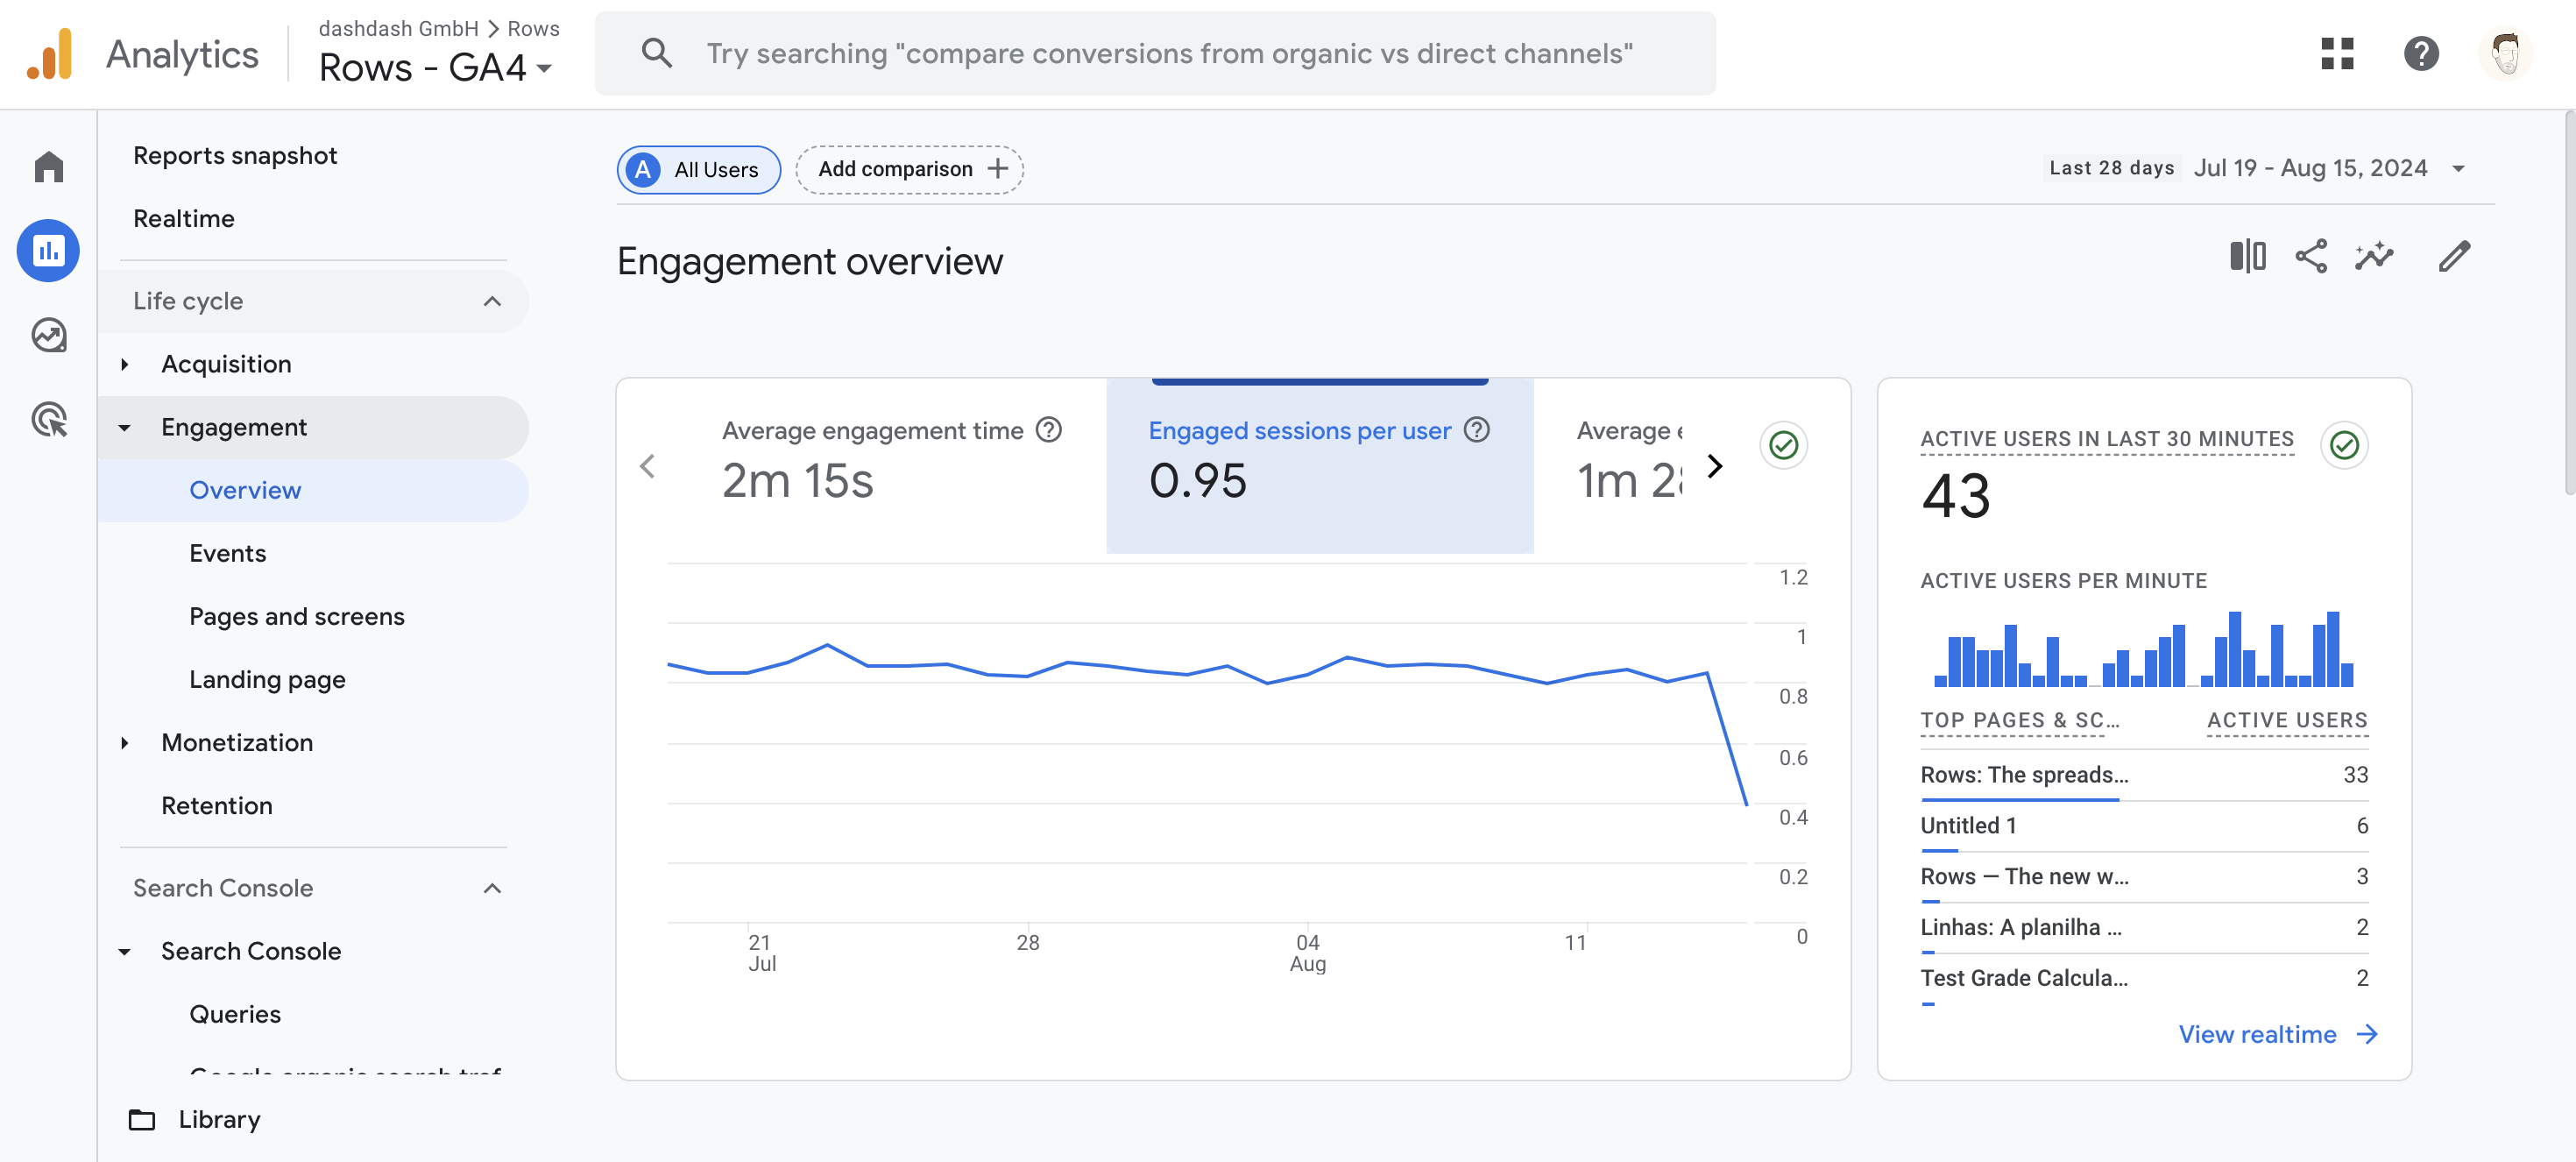Click the Realtime navigation icon

tap(184, 217)
